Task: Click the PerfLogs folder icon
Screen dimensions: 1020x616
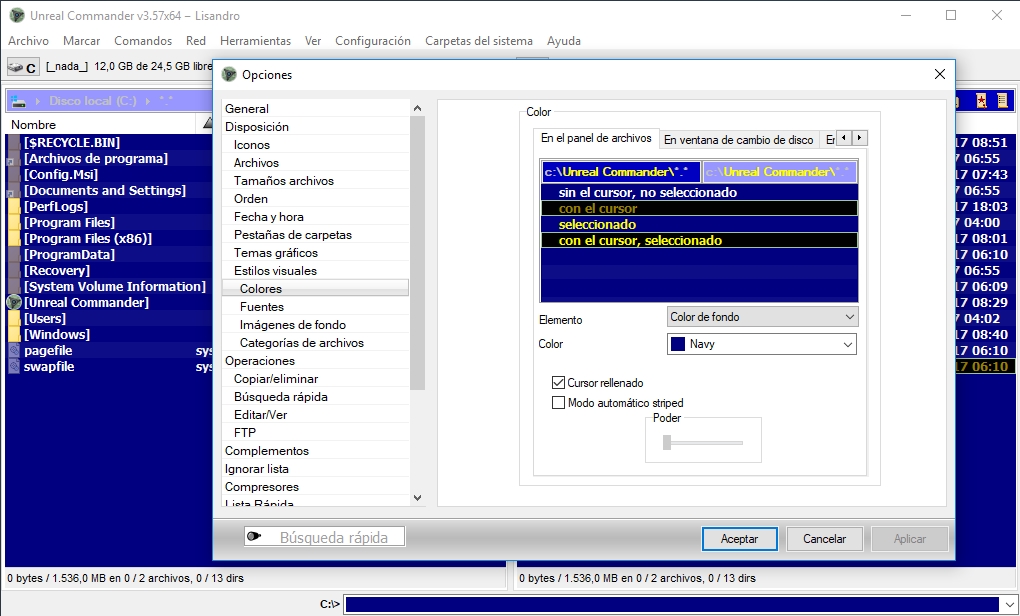Action: click(x=14, y=207)
